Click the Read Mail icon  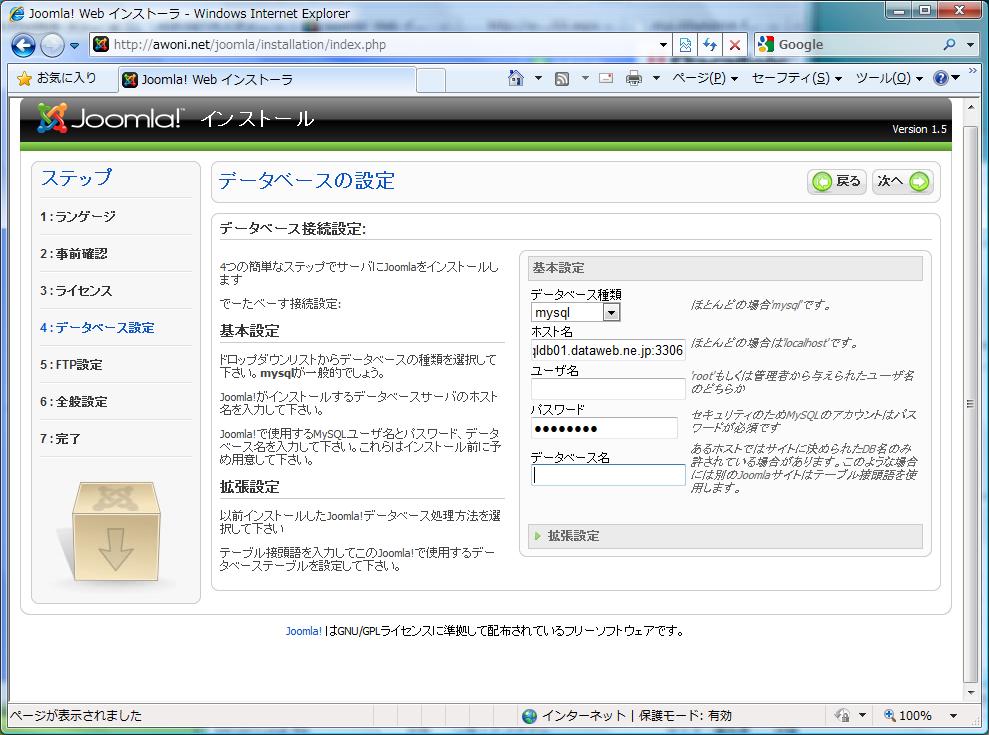606,78
